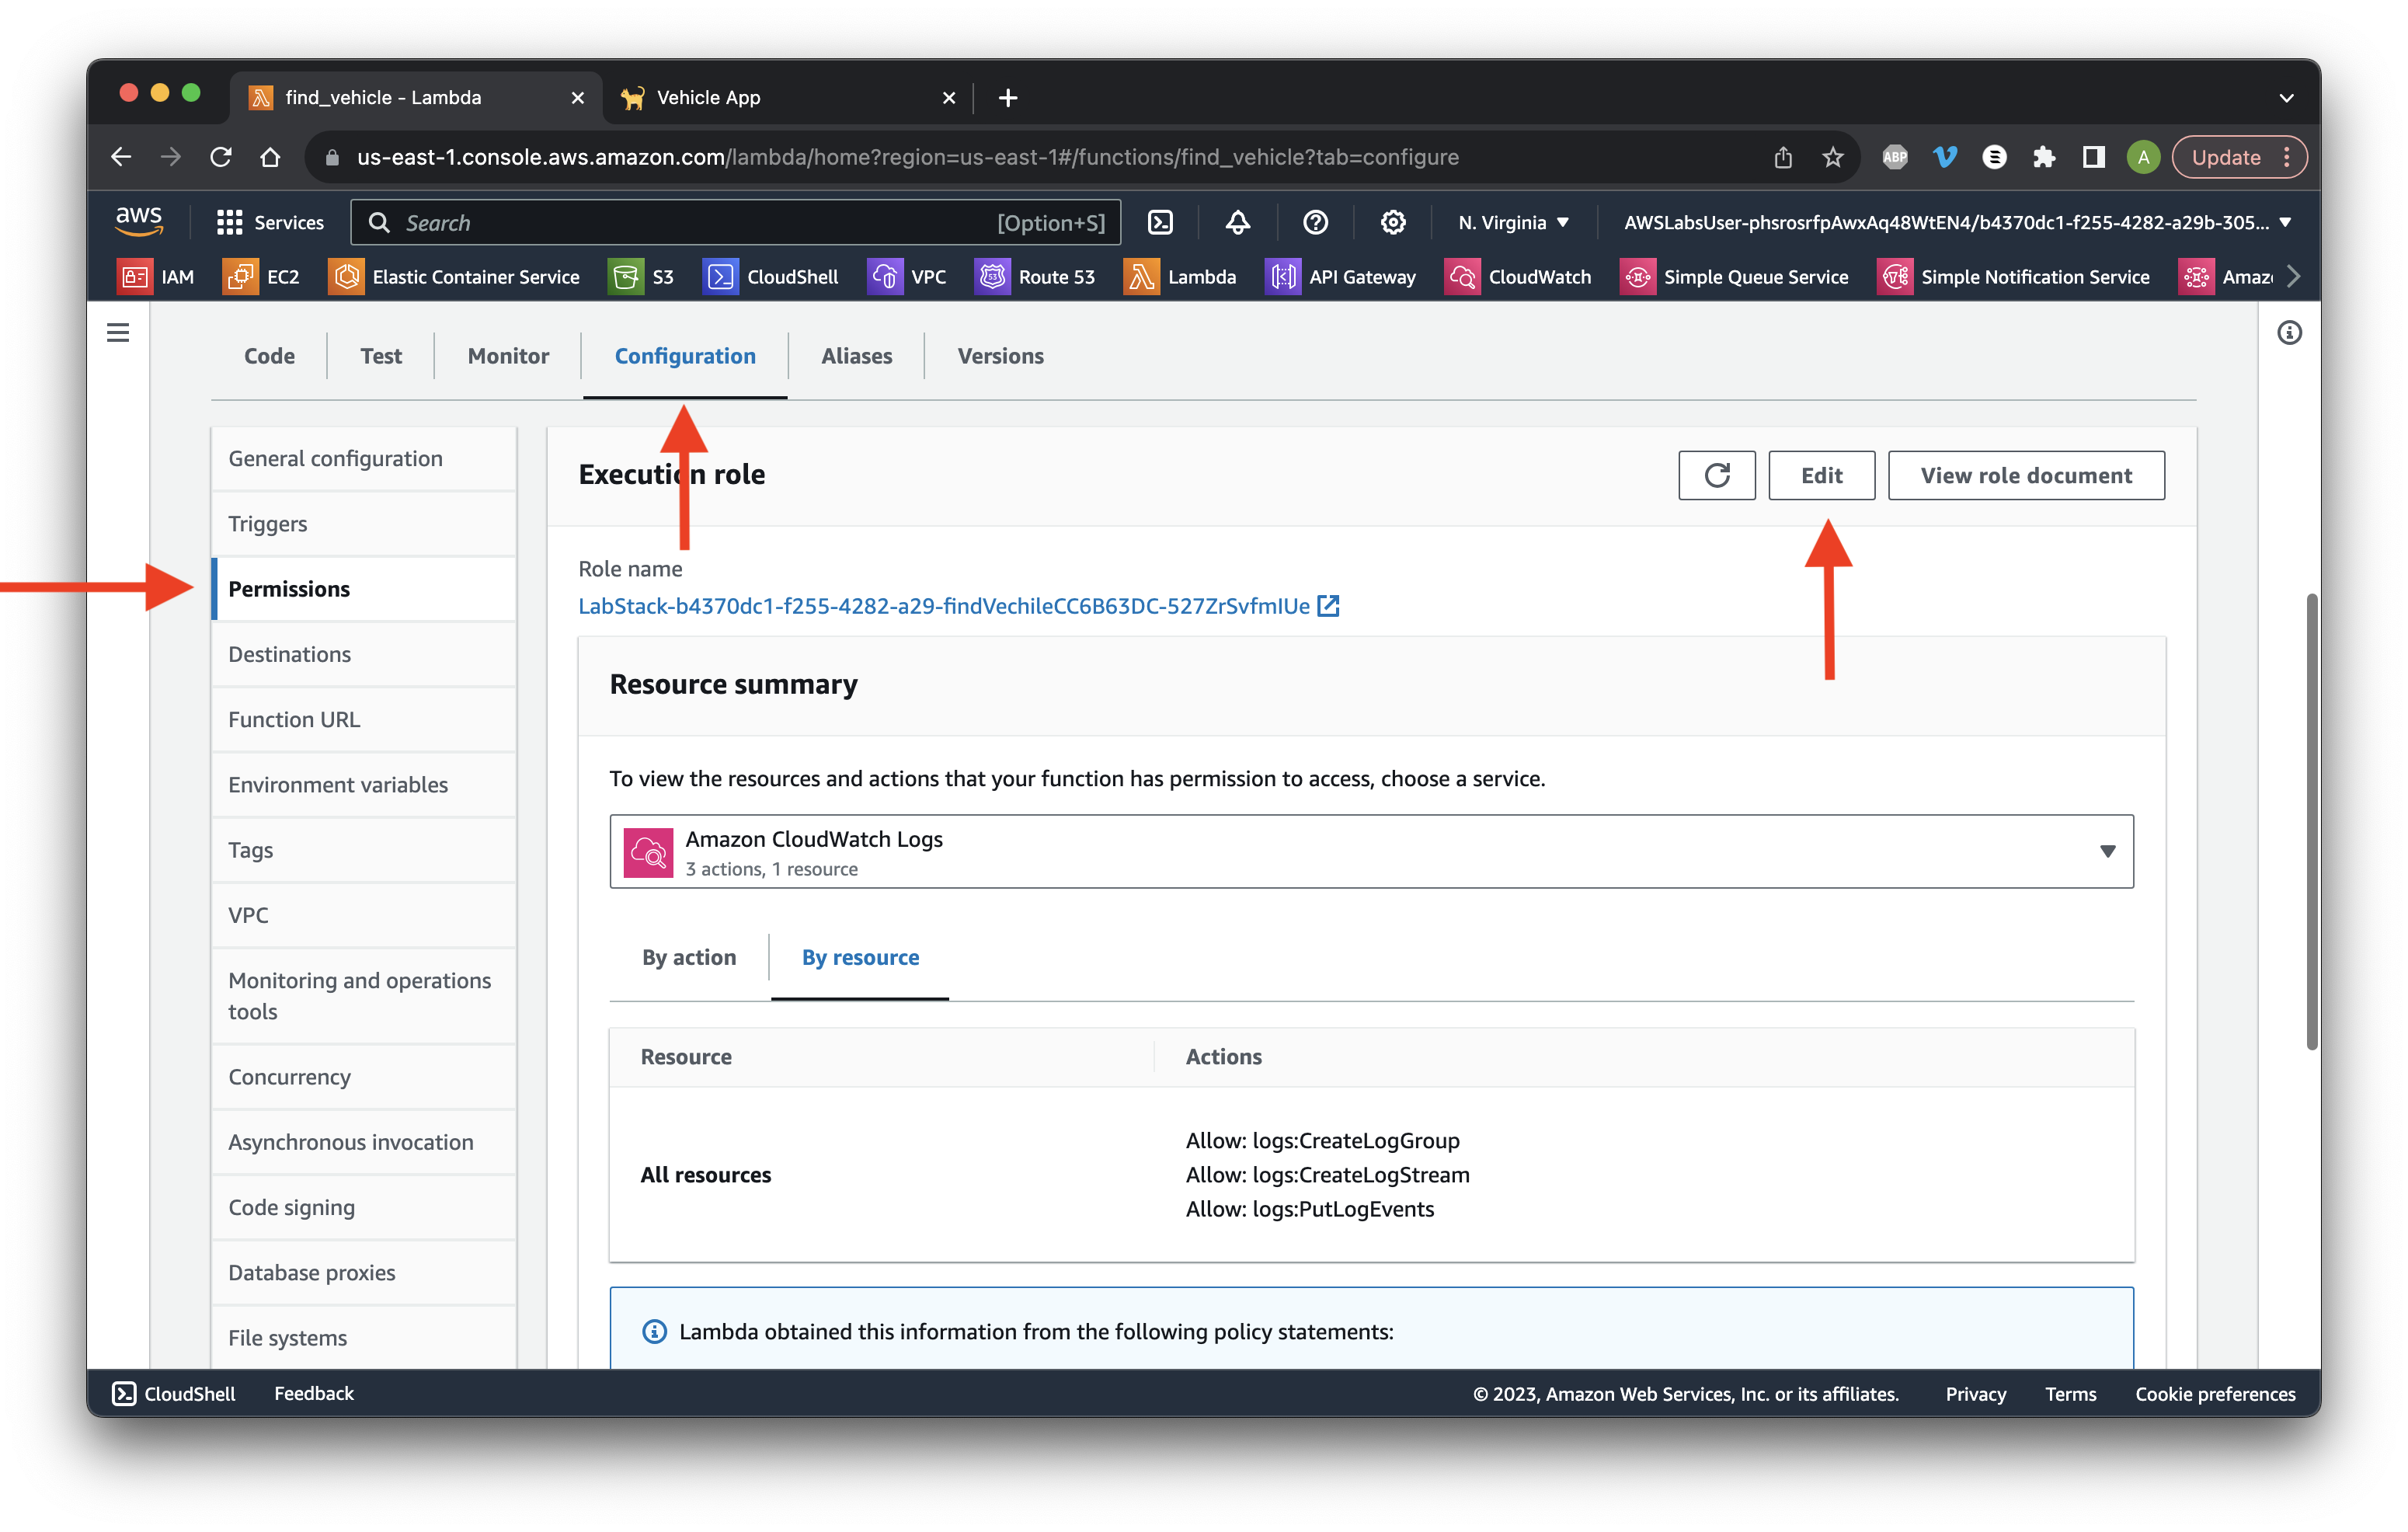
Task: Select Environment variables in side menu
Action: 364,785
